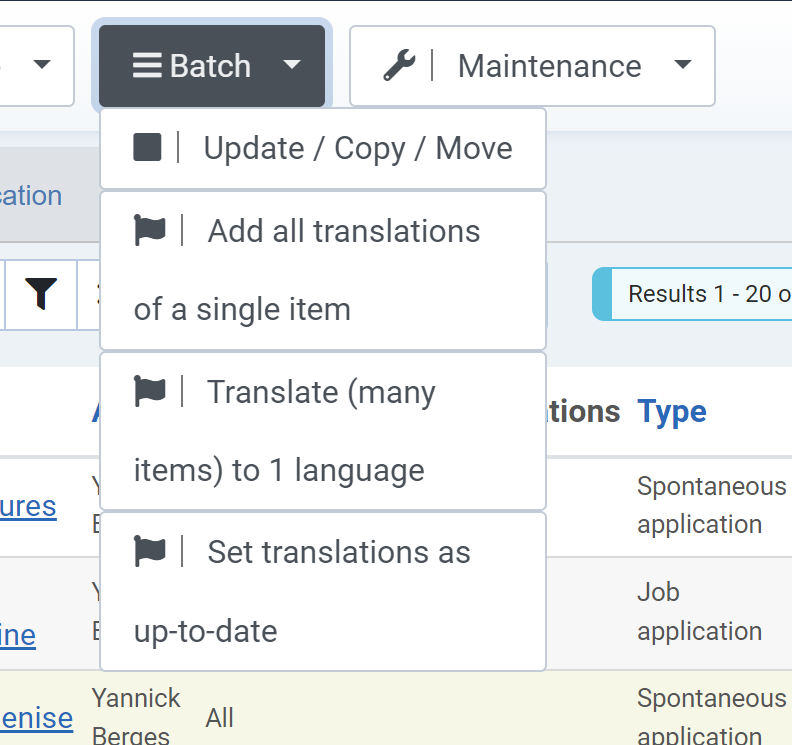This screenshot has width=792, height=745.
Task: Open the Maintenance dropdown menu
Action: [x=532, y=66]
